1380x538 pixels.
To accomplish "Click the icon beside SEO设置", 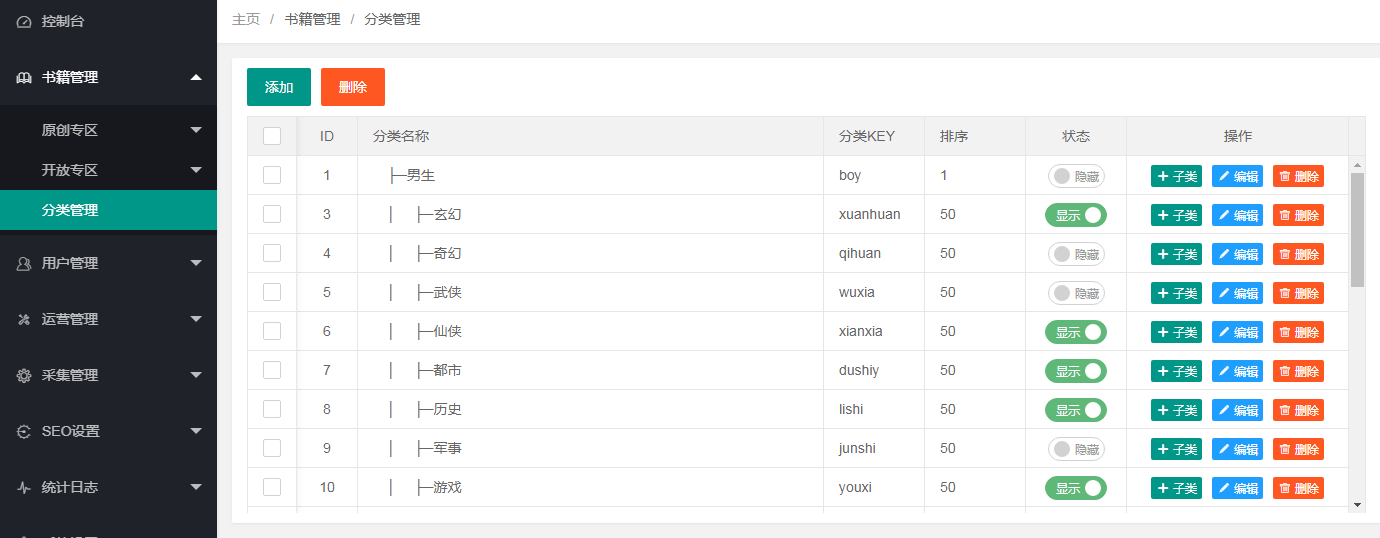I will click(24, 431).
